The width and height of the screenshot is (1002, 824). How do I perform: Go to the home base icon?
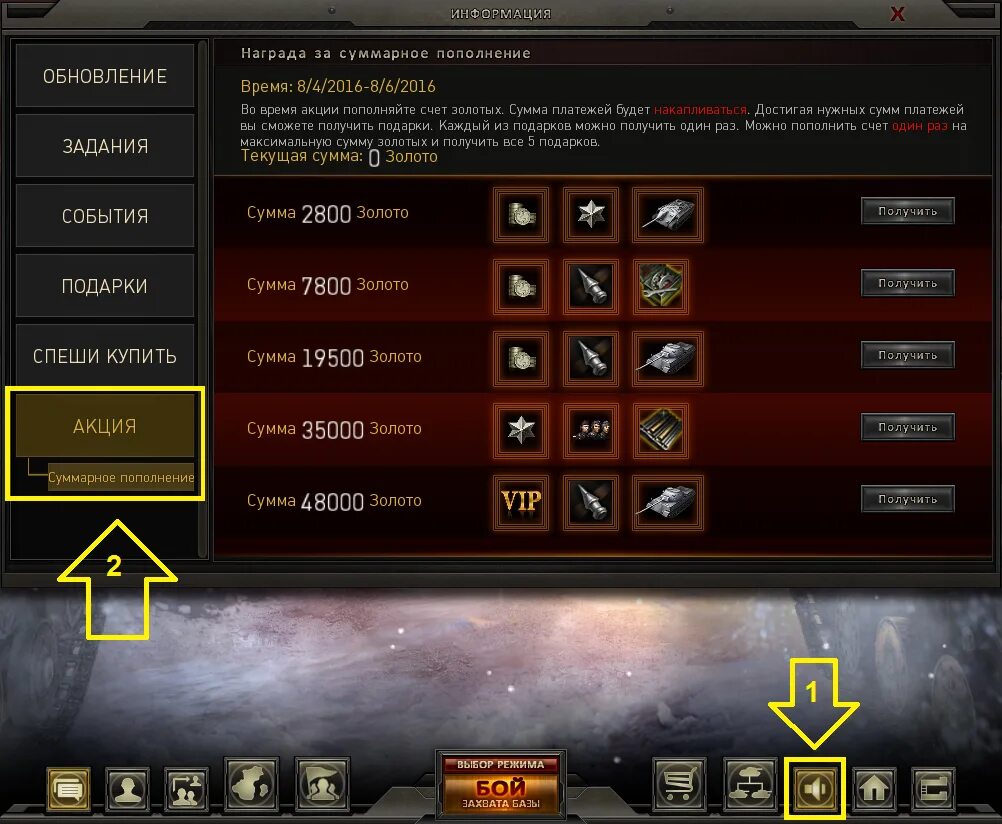click(x=874, y=788)
